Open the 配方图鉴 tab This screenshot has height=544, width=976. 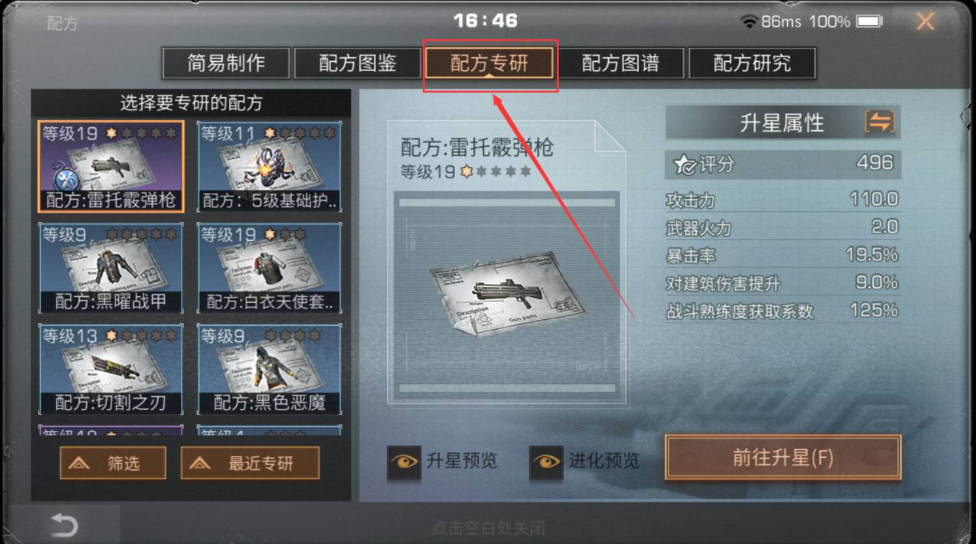coord(357,63)
